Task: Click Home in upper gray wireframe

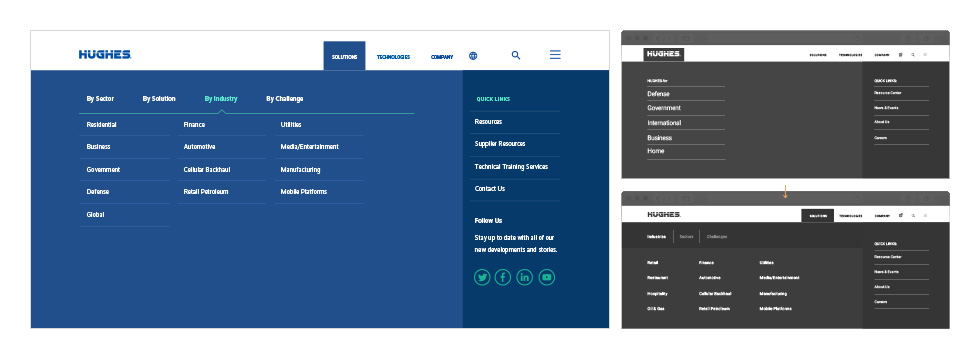Action: [656, 151]
